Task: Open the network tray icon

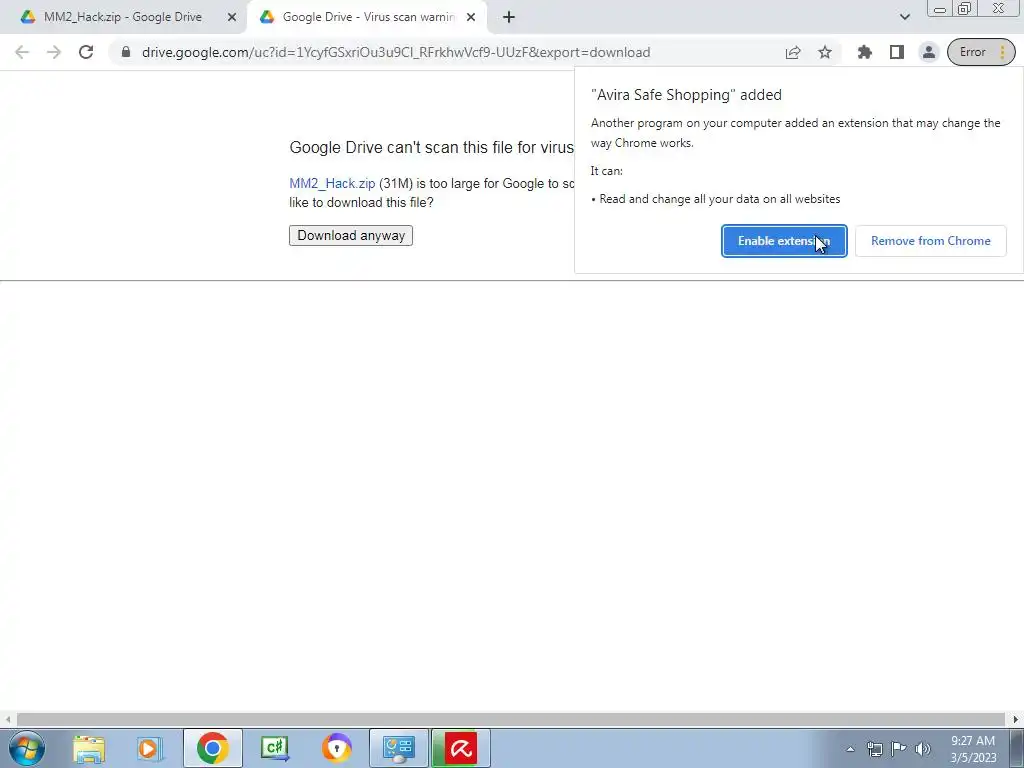Action: 874,749
